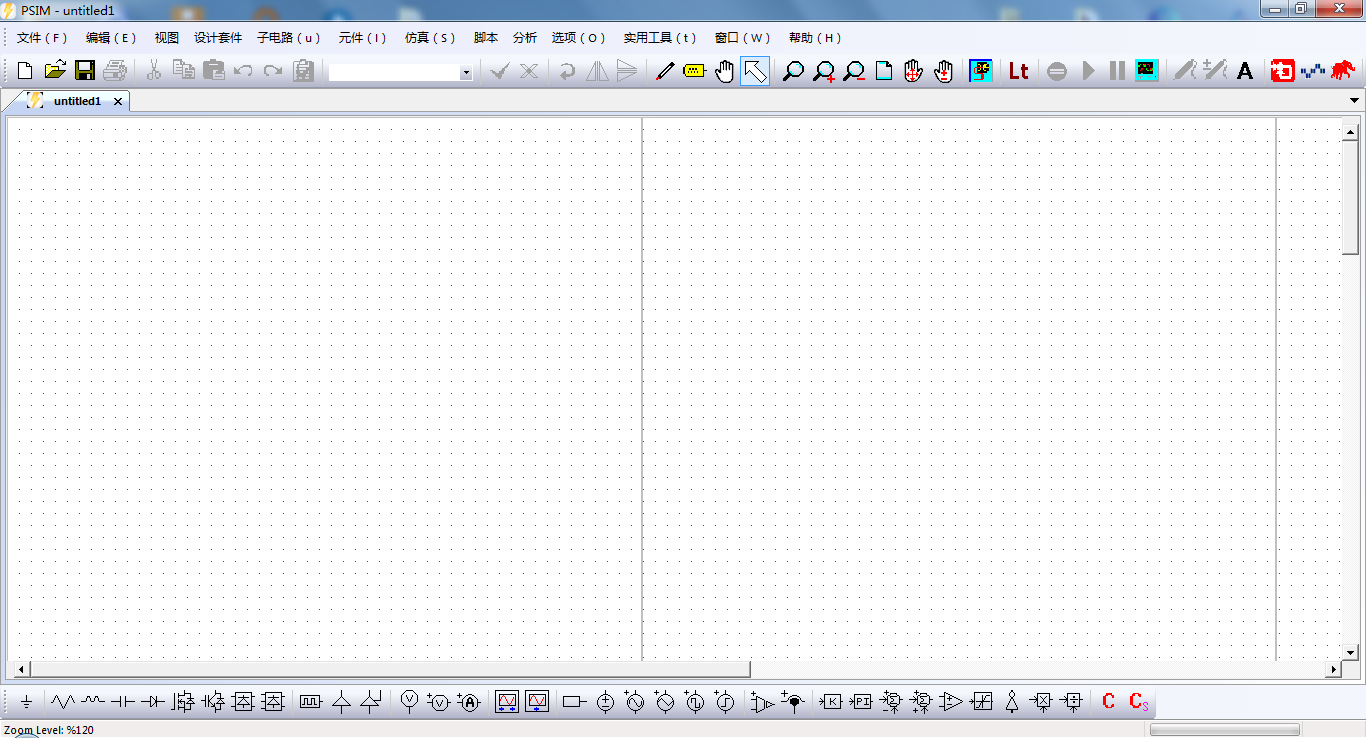Select the Wire pencil tool
1366x738 pixels.
tap(665, 71)
